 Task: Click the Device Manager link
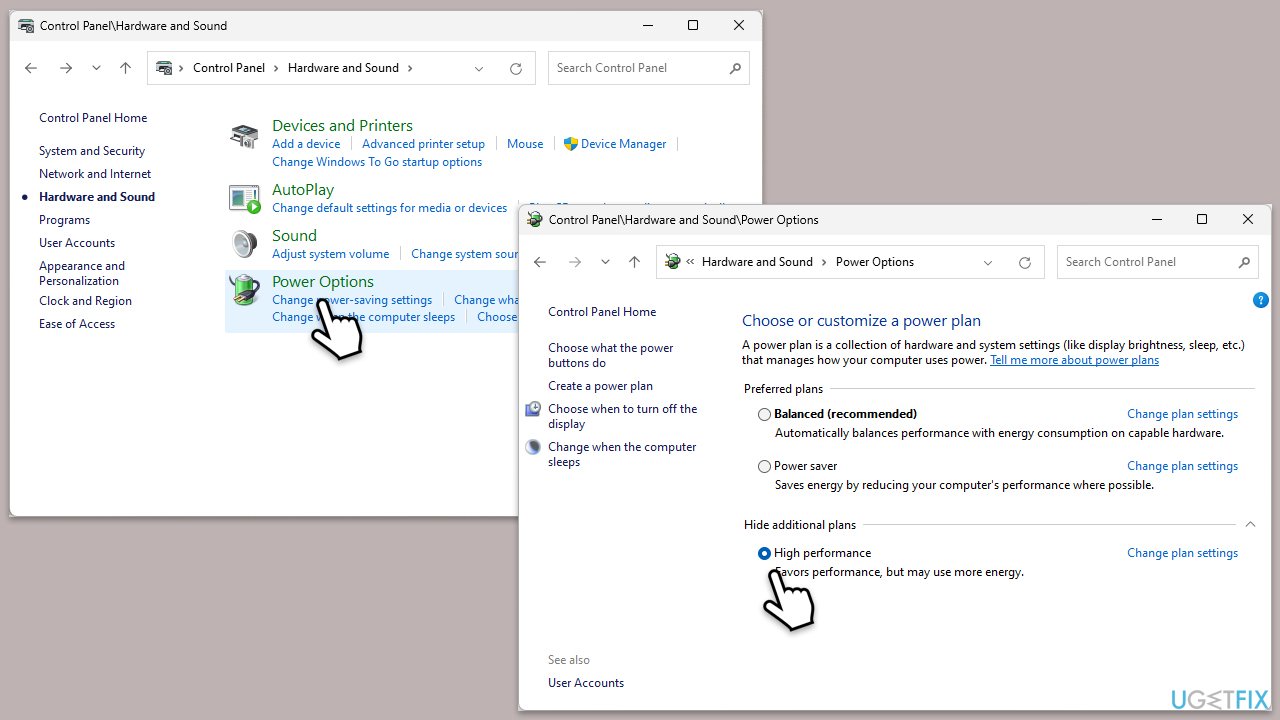(x=623, y=144)
